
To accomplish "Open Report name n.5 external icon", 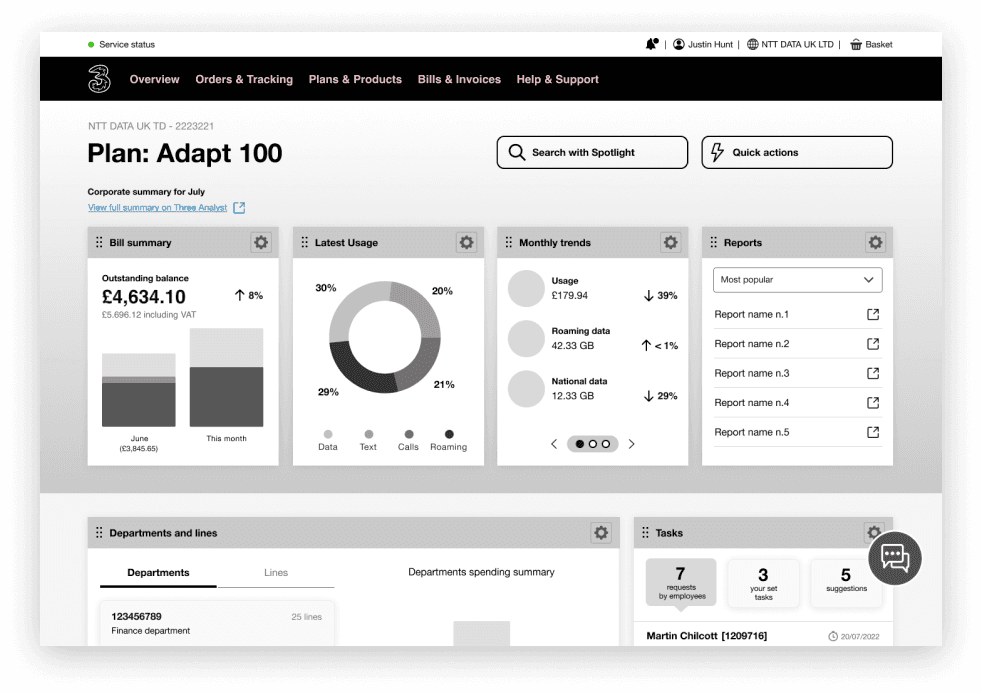I will point(873,432).
